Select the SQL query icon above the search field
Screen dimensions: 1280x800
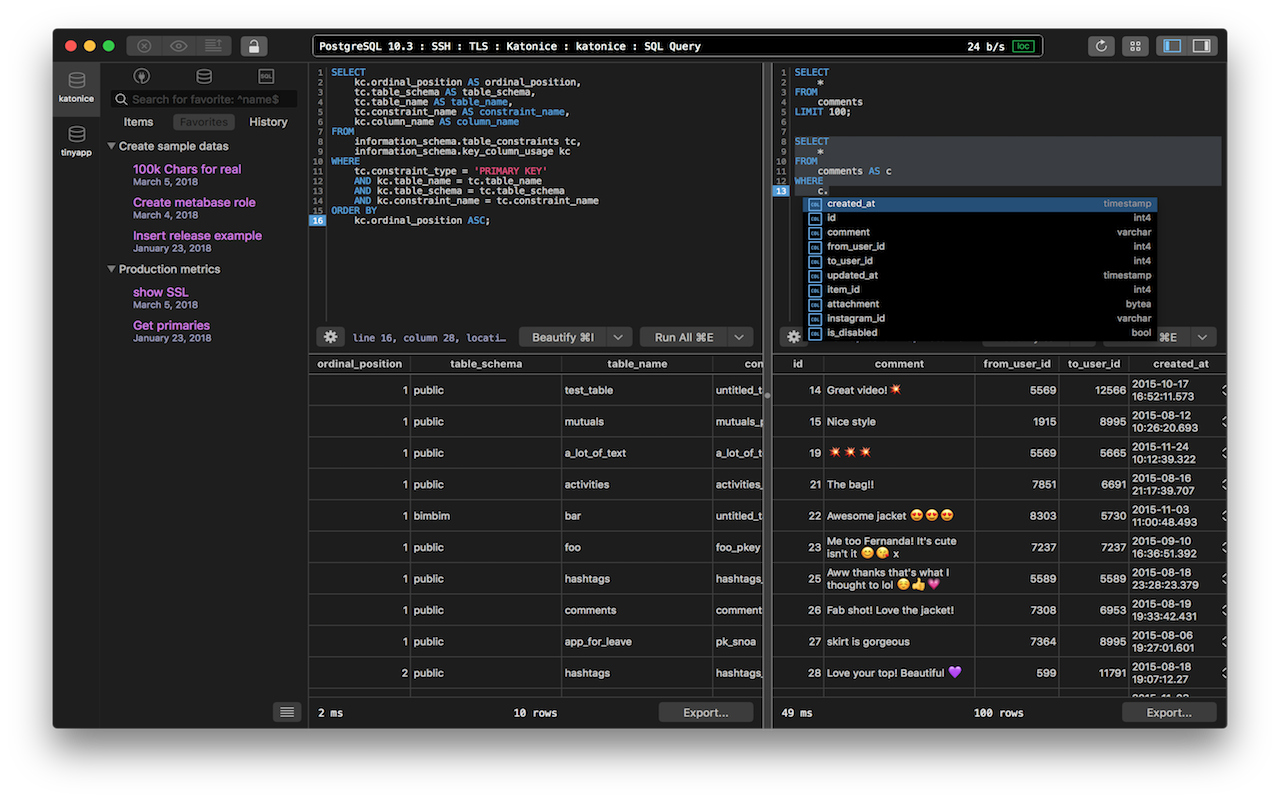(x=265, y=76)
